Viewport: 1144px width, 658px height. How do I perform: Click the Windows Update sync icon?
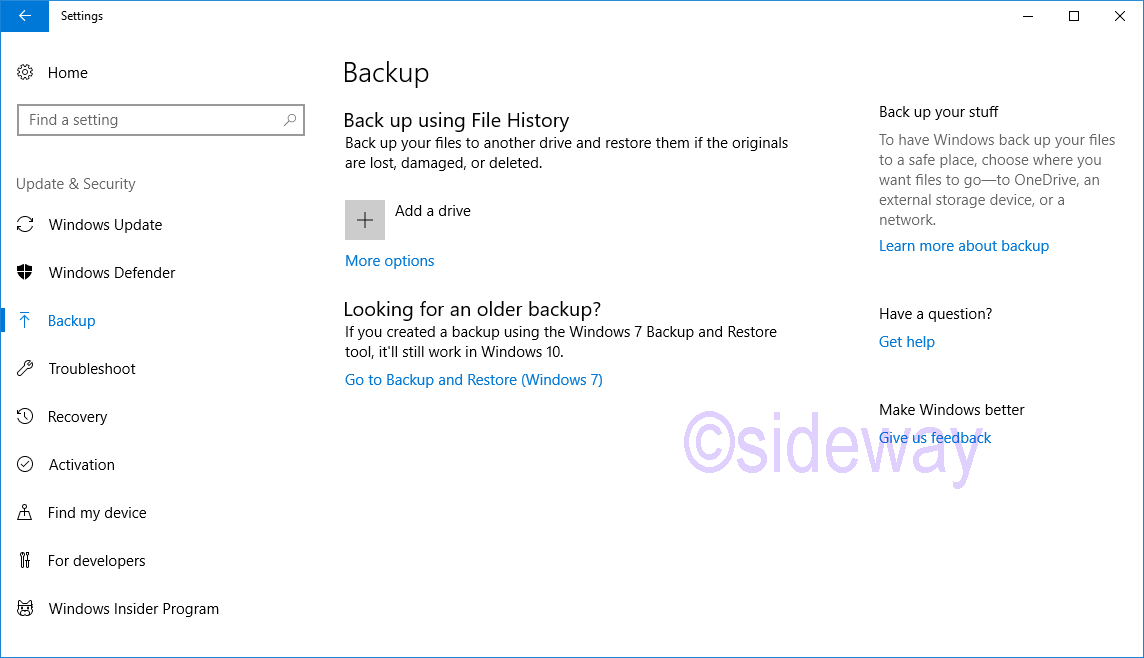(26, 225)
